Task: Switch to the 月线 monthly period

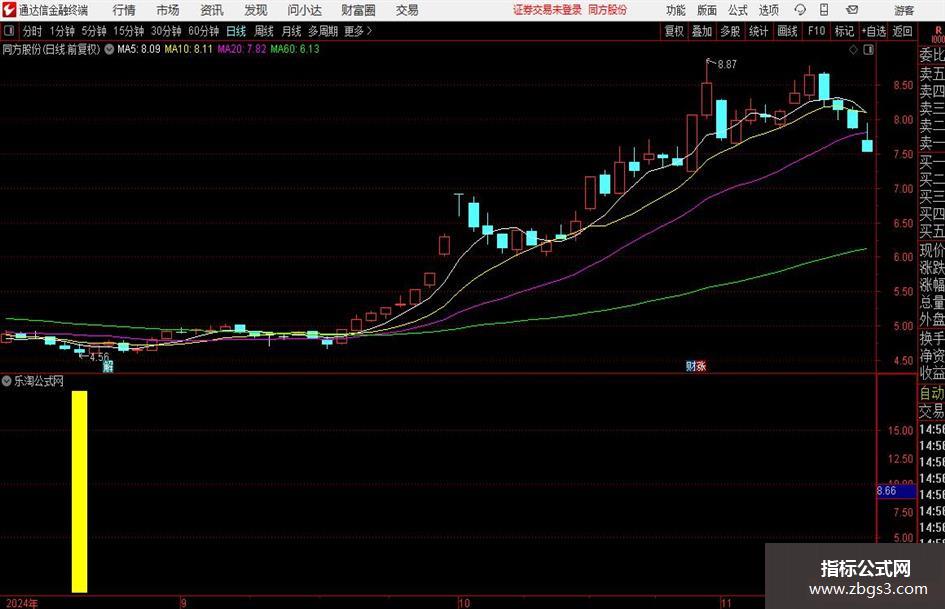Action: [291, 31]
